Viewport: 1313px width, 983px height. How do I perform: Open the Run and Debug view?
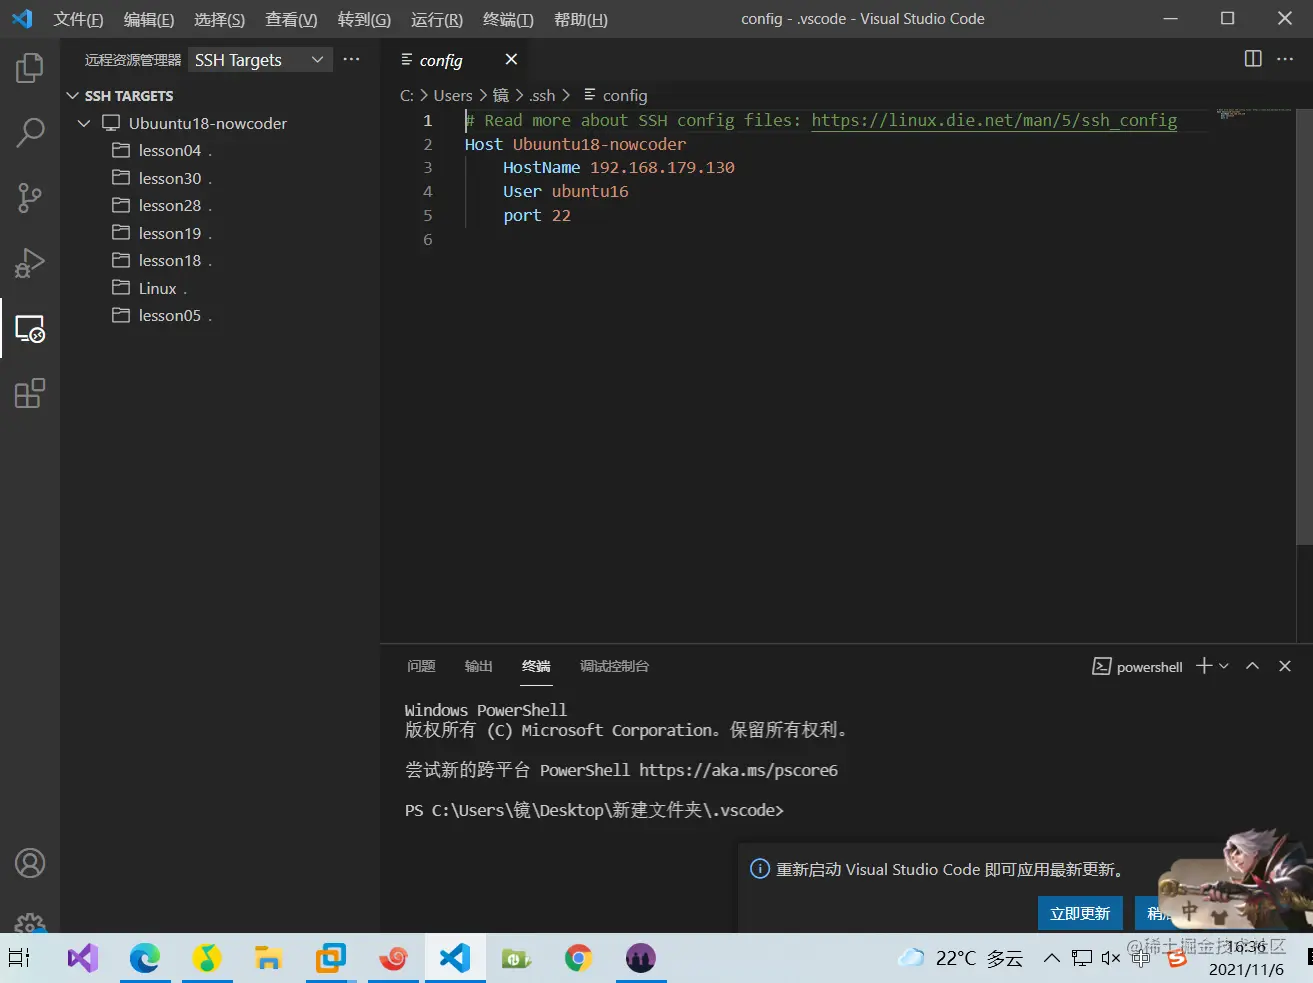30,263
